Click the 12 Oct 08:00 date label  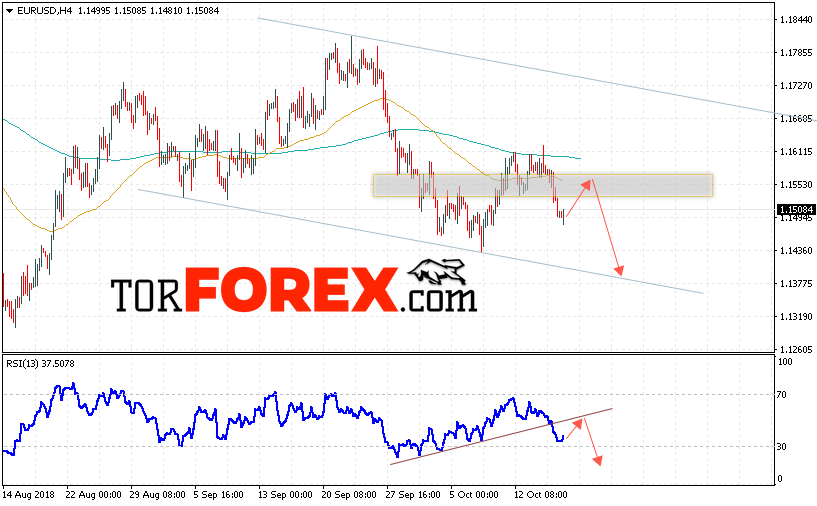[x=540, y=495]
